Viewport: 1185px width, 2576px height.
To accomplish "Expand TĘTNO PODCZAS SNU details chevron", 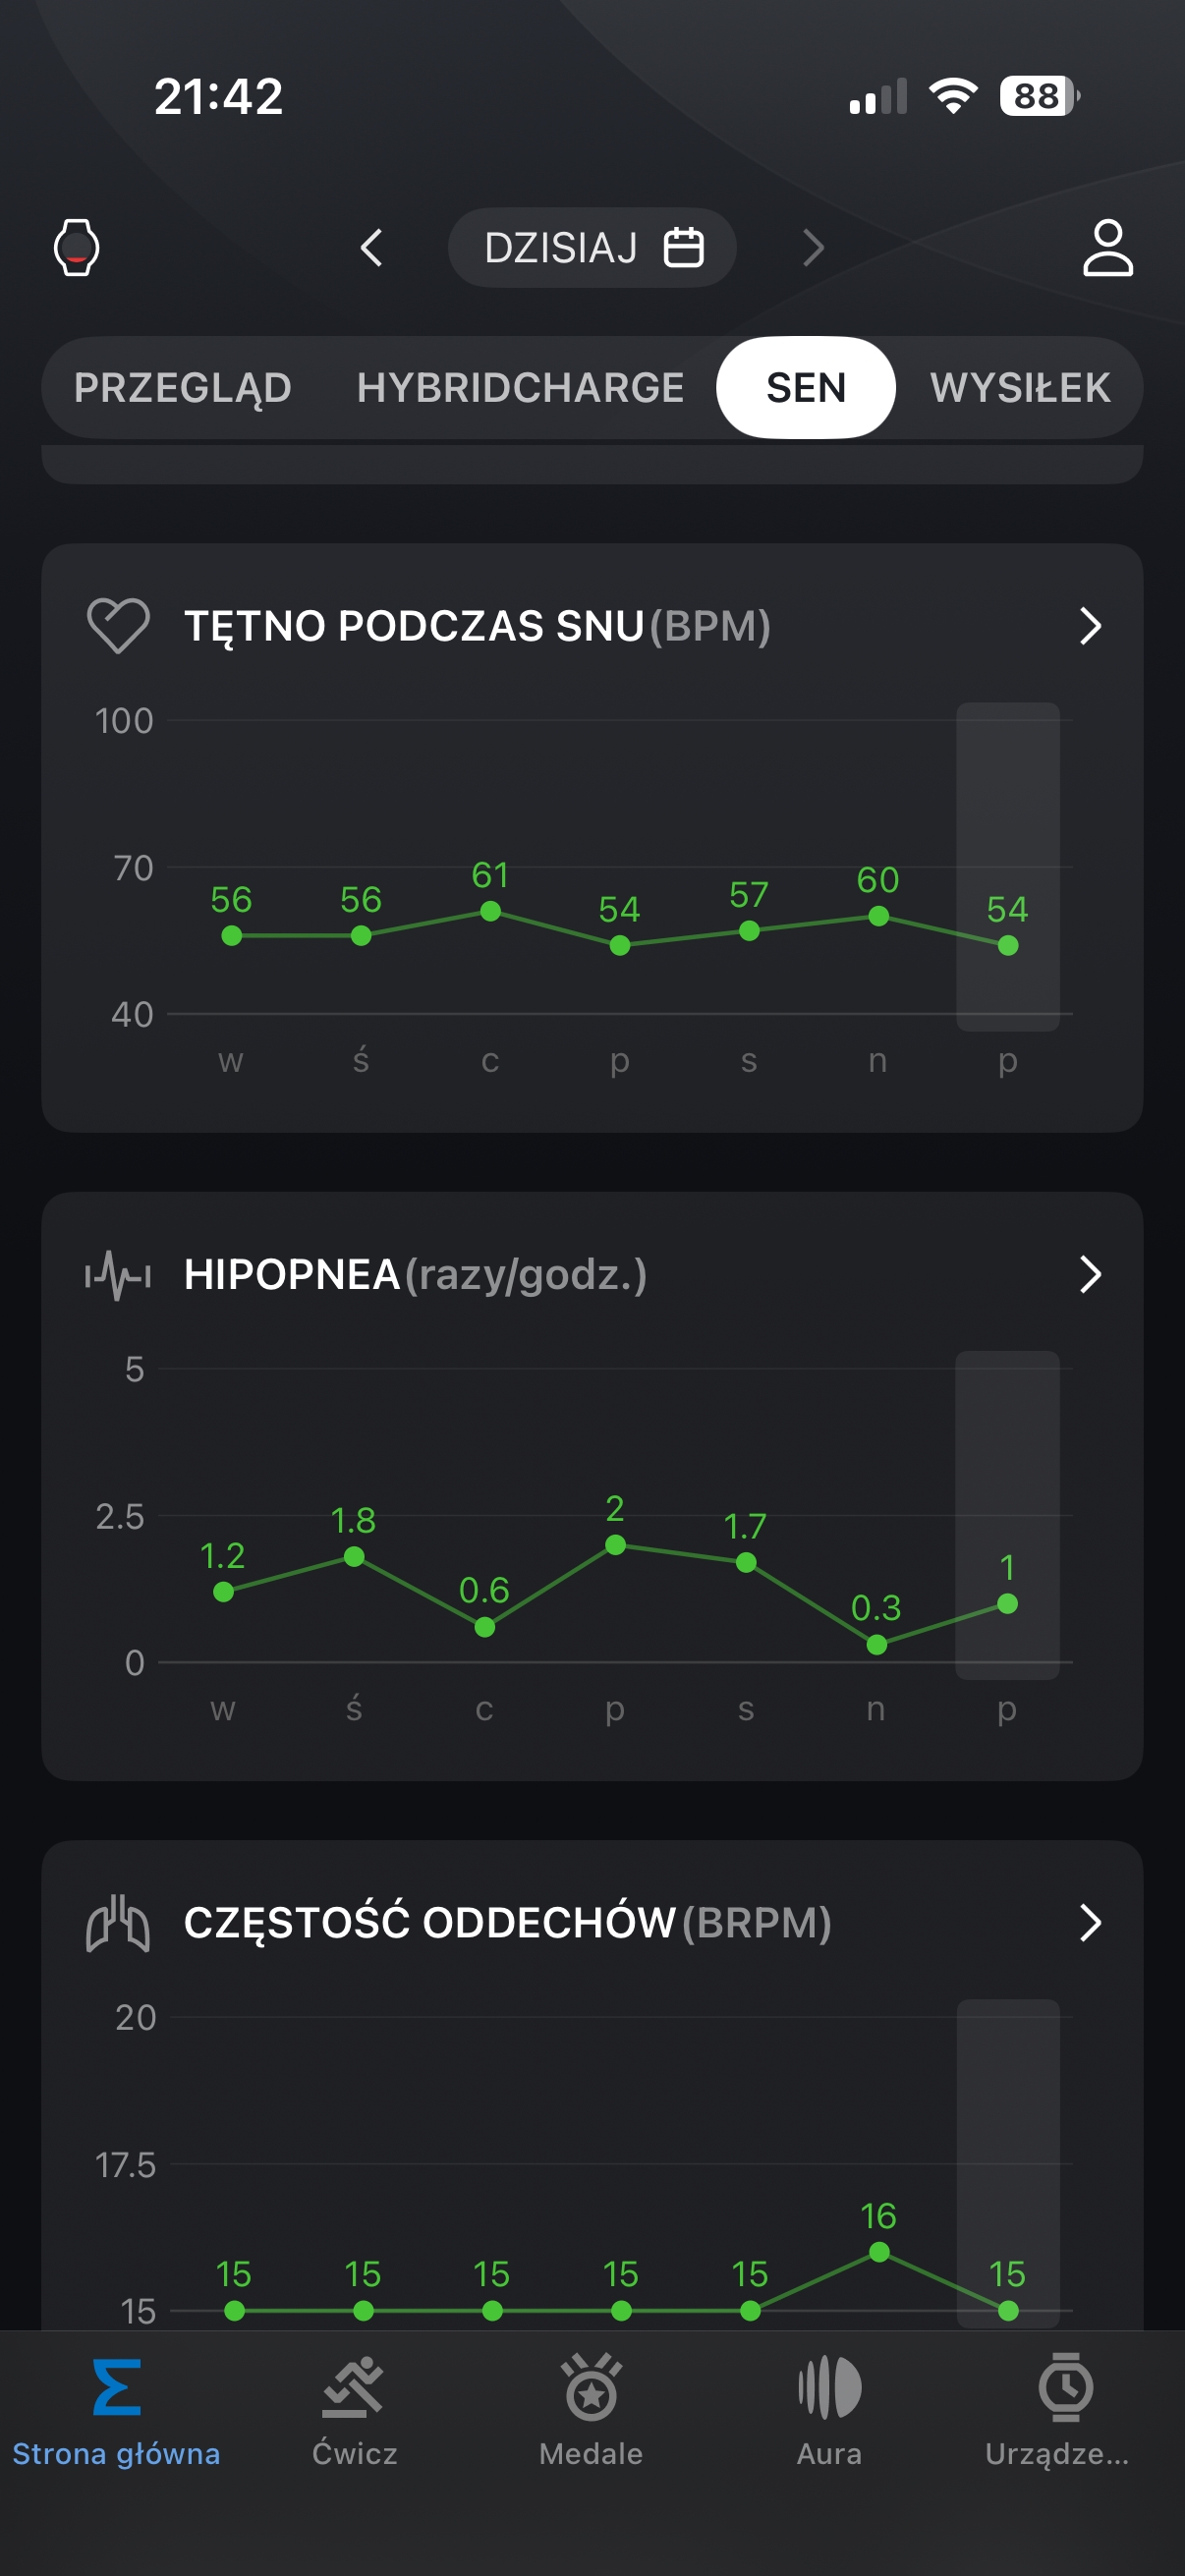I will [x=1090, y=626].
